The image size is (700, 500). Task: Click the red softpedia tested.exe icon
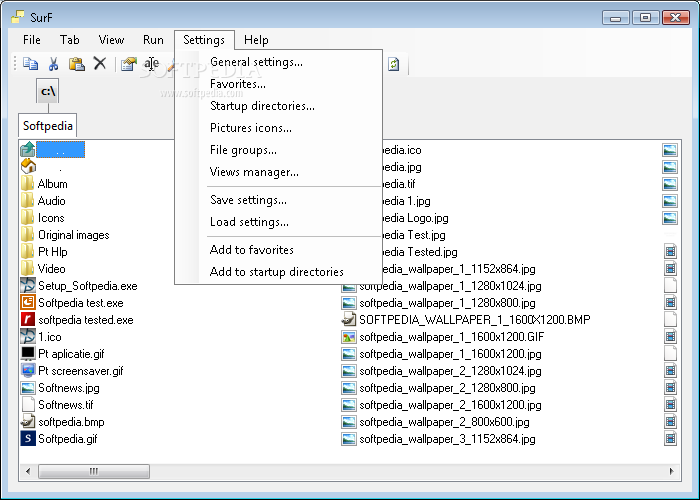(x=28, y=319)
